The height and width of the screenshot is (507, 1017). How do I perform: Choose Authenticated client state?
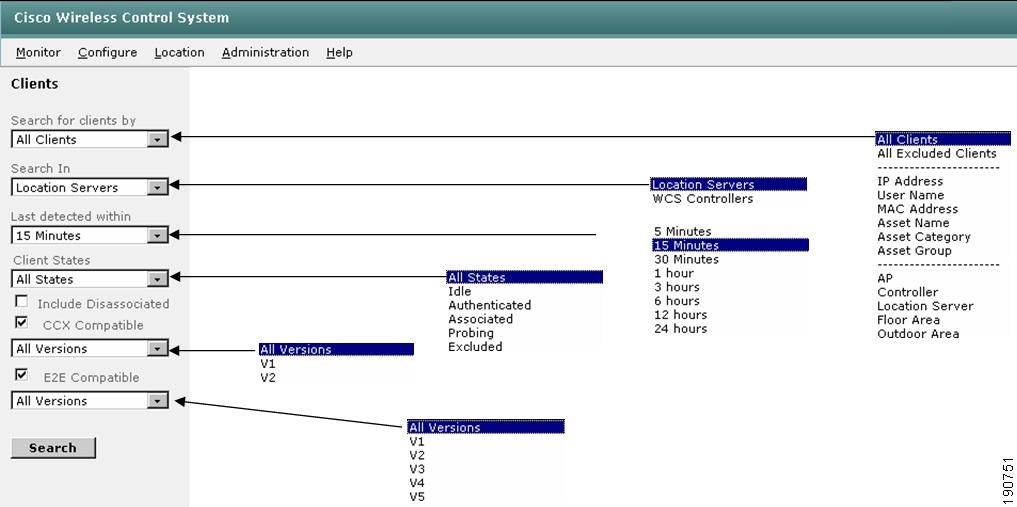pos(490,305)
